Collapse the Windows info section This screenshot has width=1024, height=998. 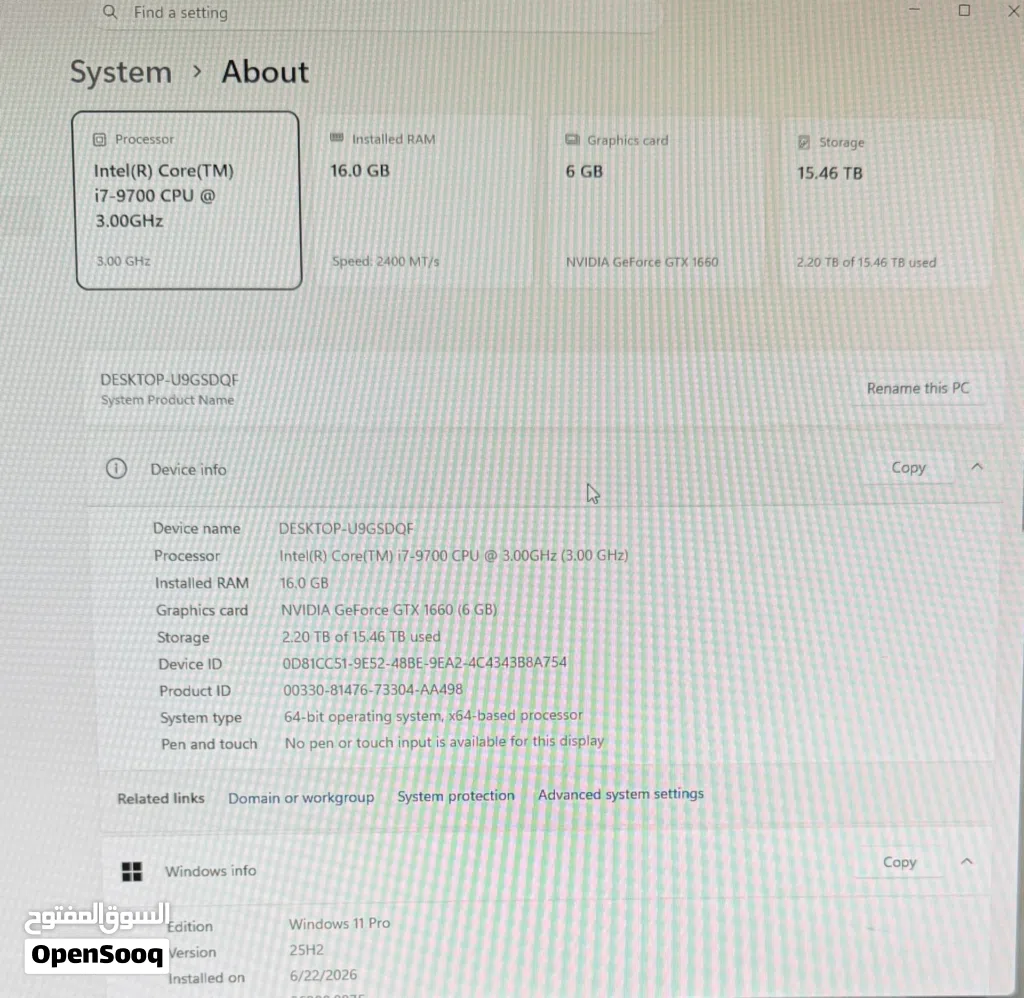967,861
